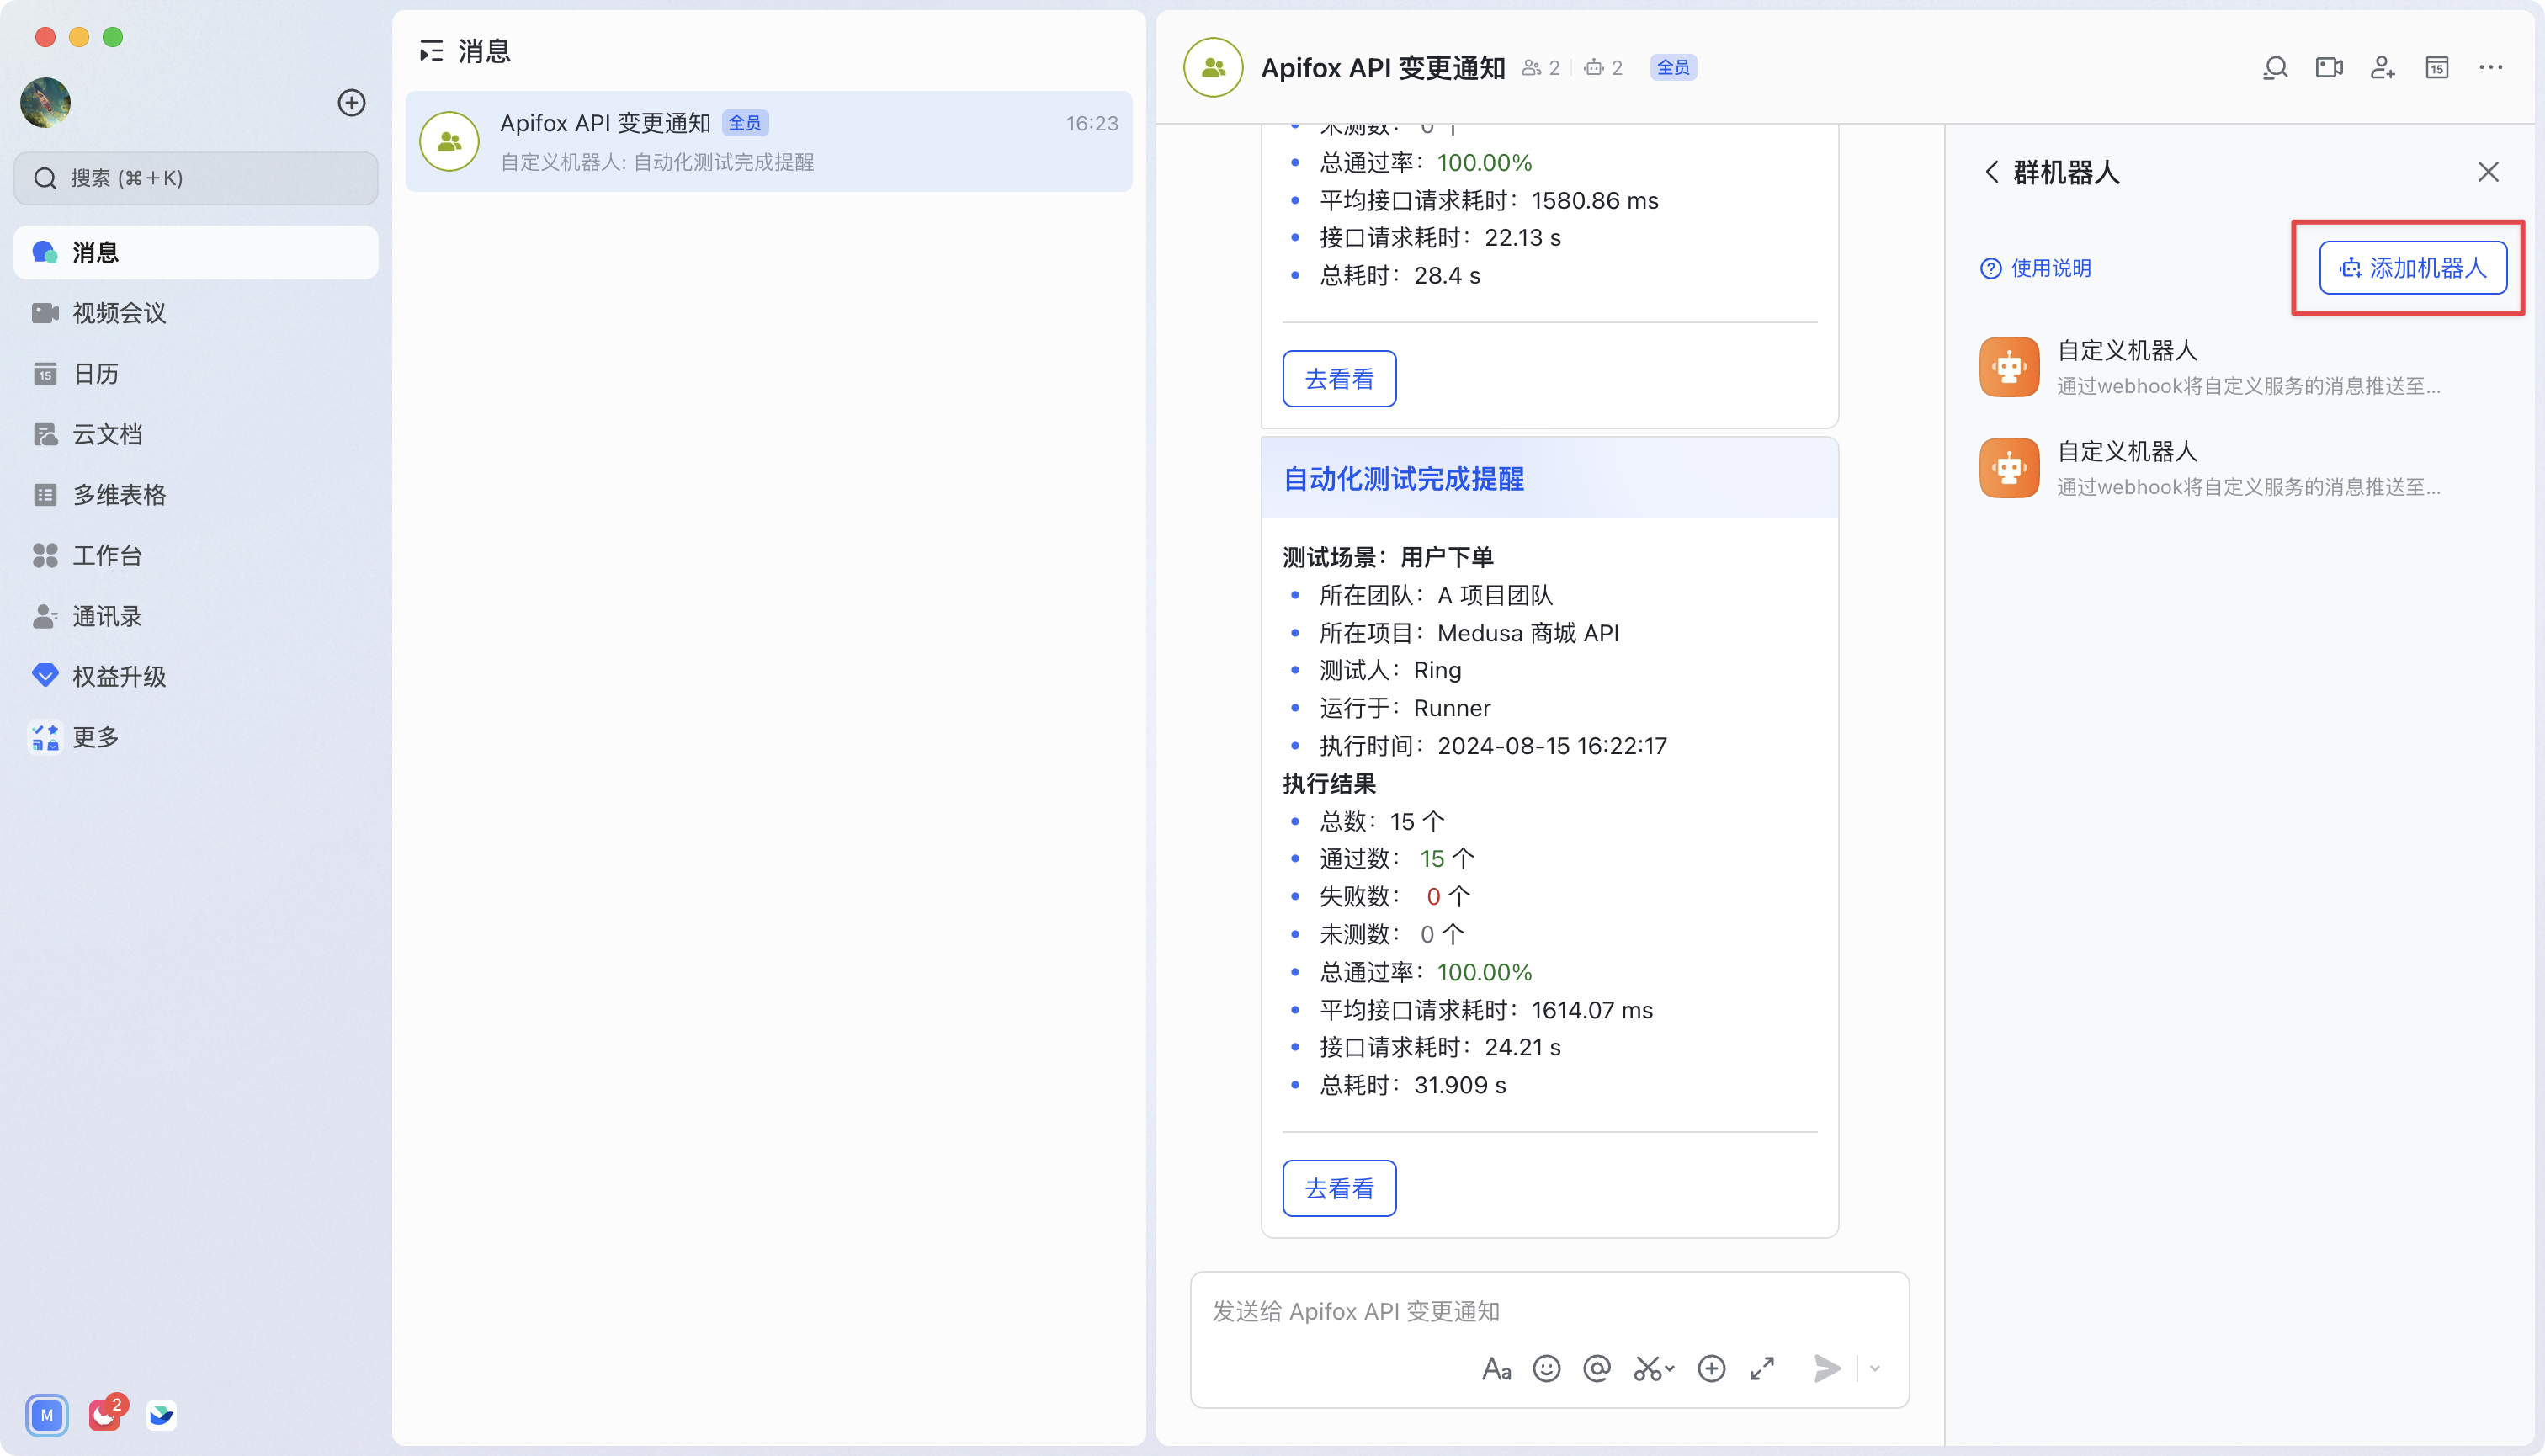
Task: Click the search chat icon in header
Action: click(x=2275, y=68)
